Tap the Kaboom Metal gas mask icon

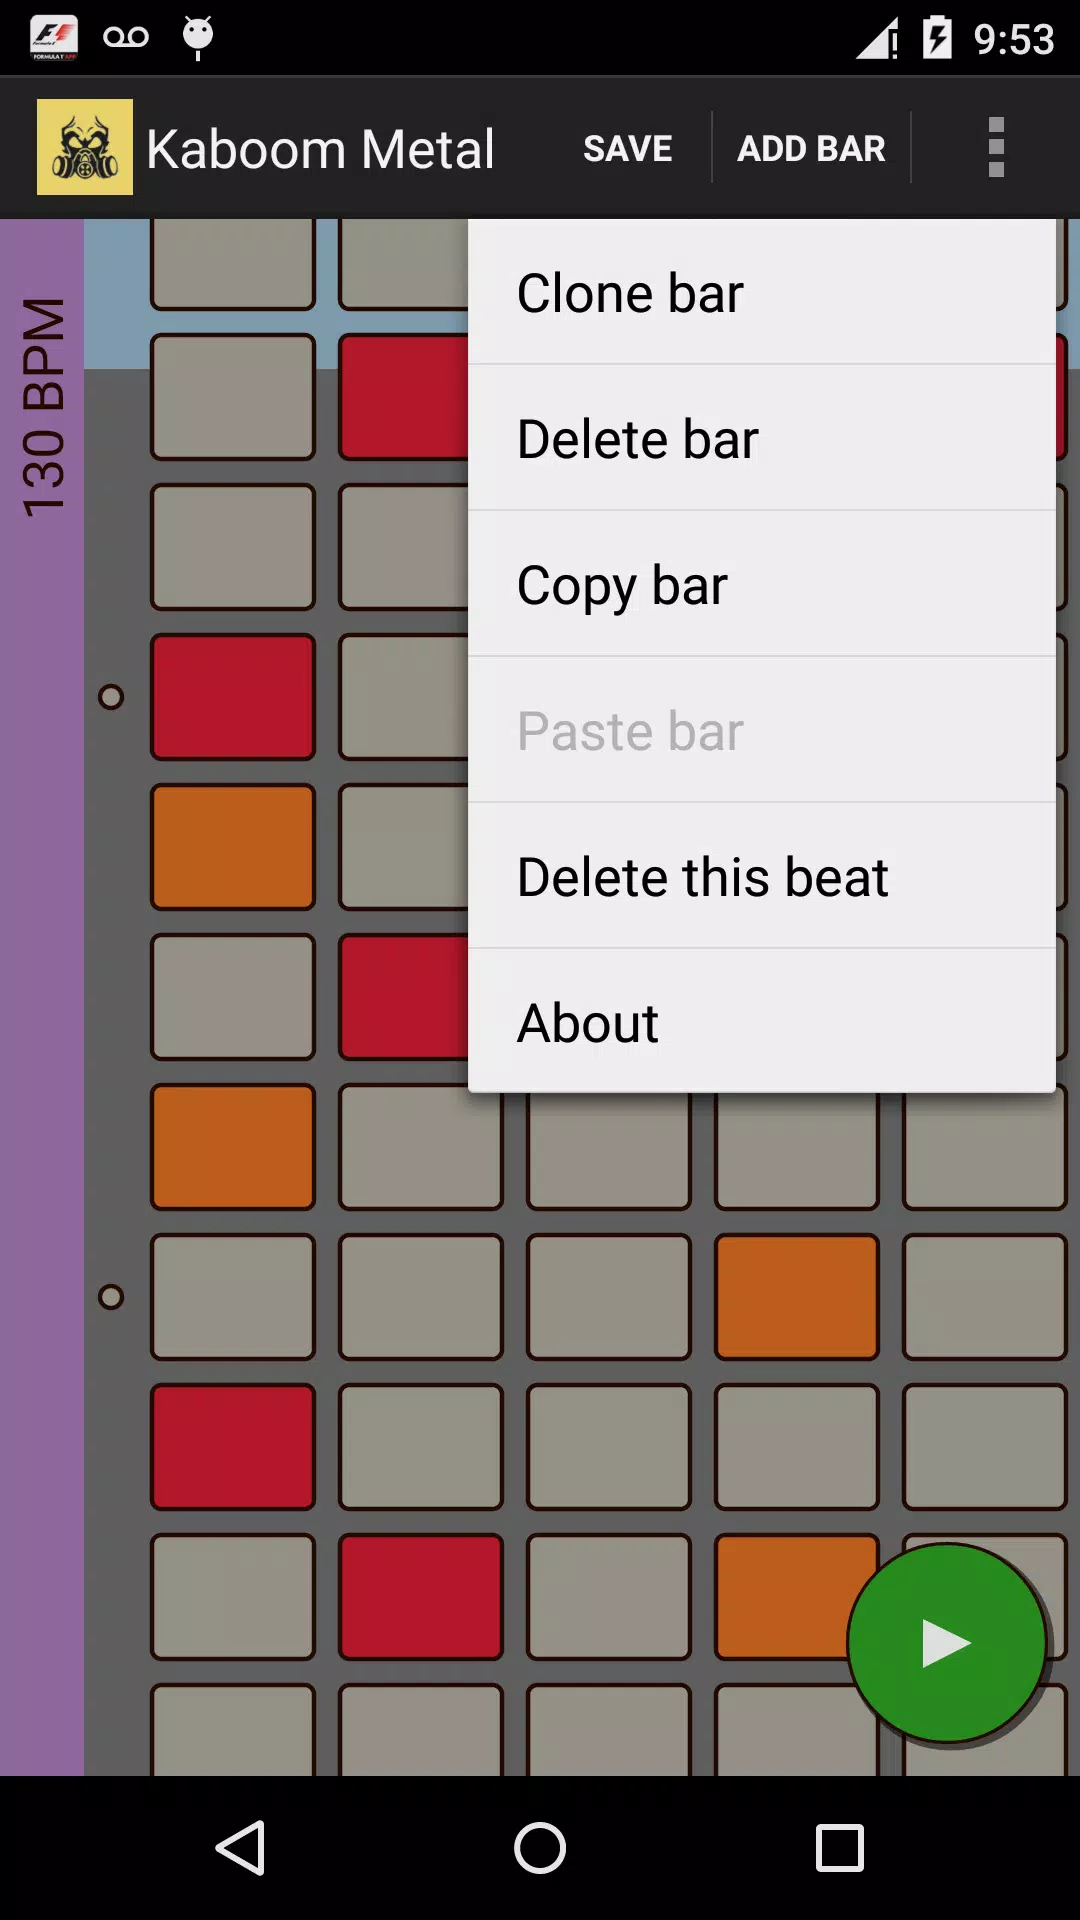point(85,147)
